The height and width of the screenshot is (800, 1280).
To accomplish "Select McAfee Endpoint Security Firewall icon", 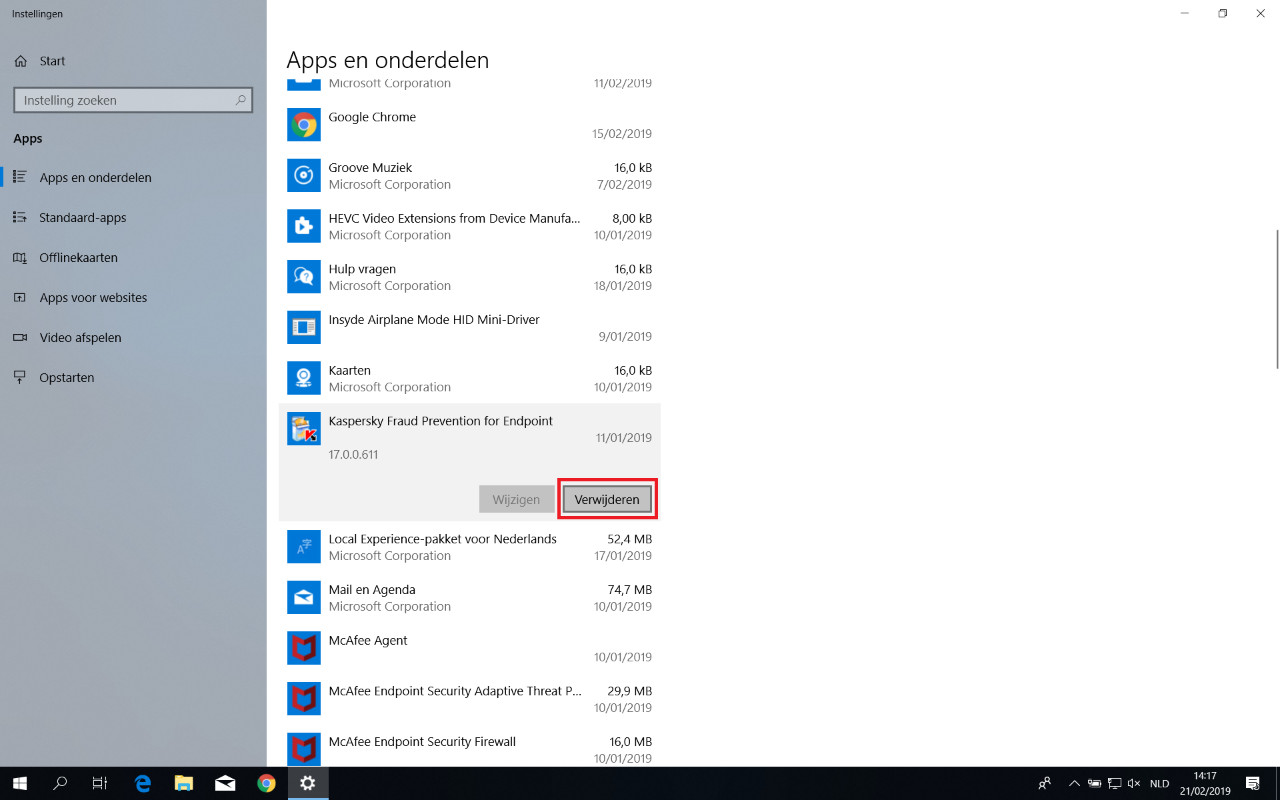I will (304, 750).
